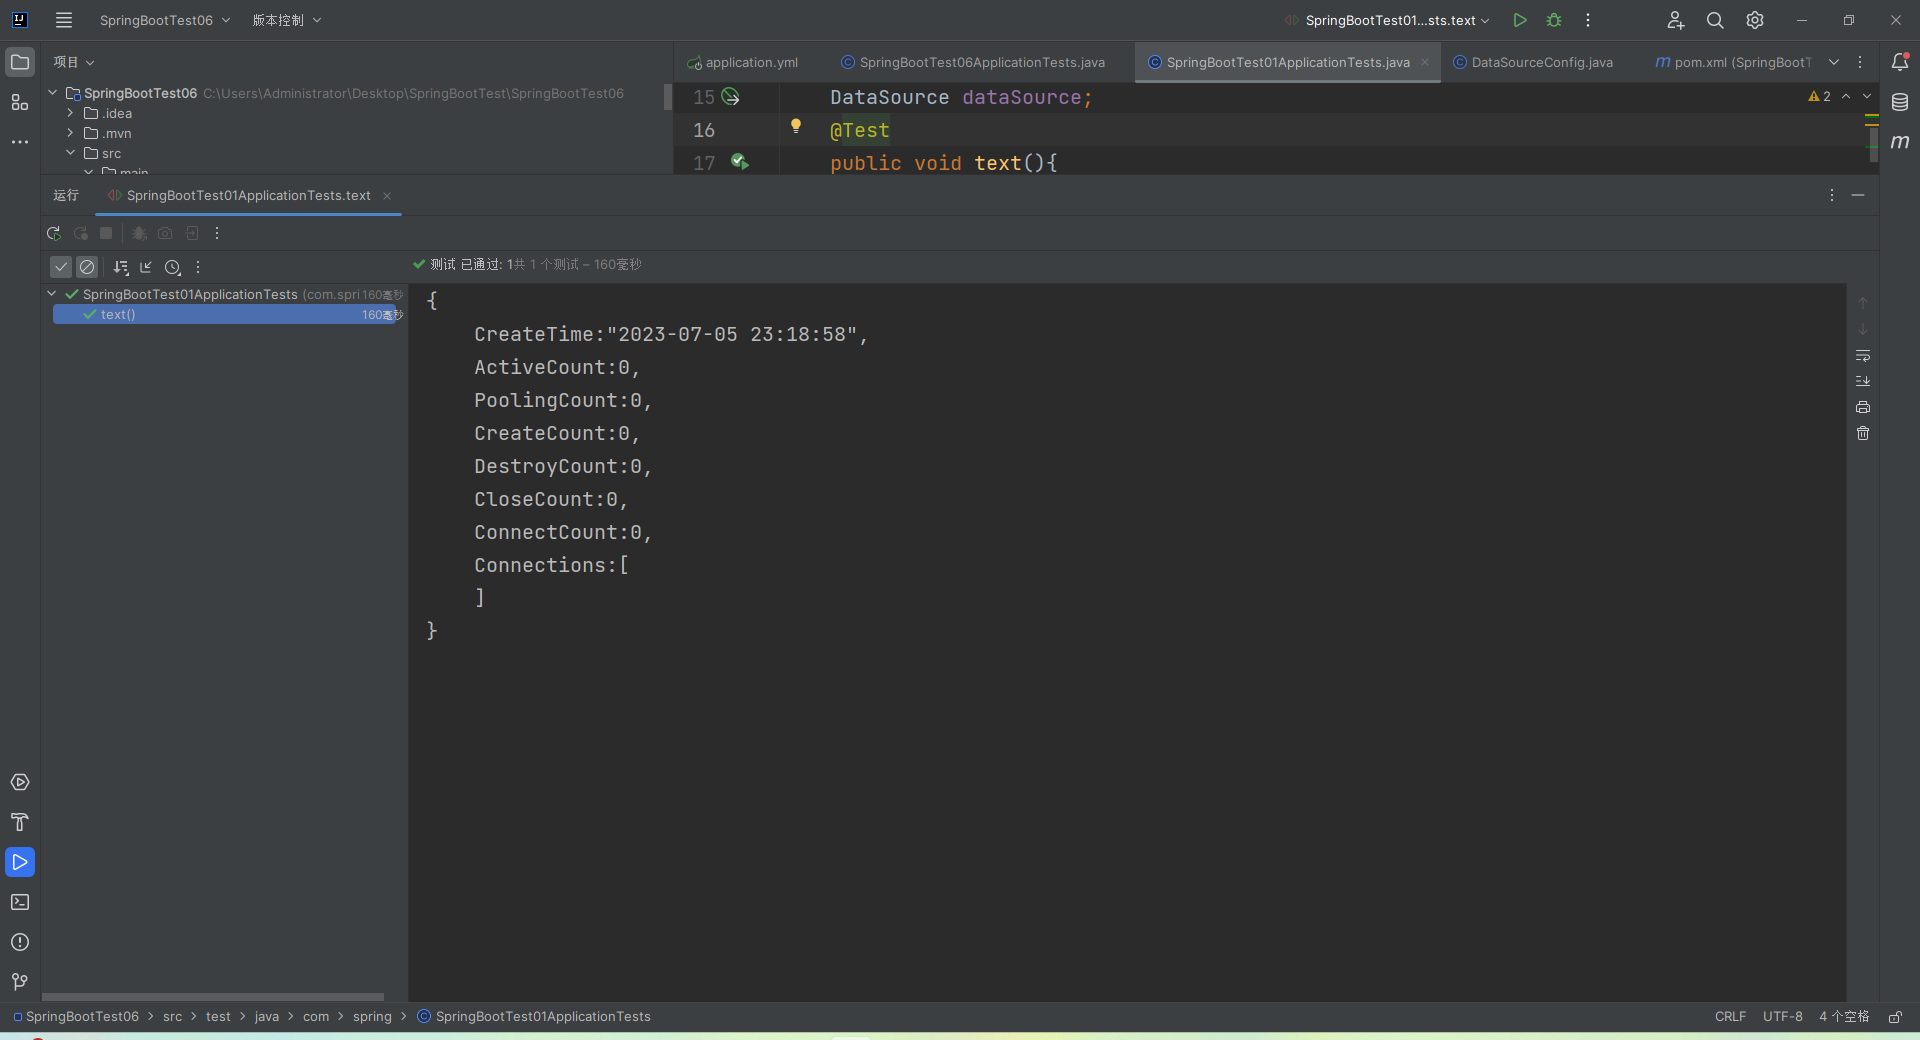
Task: Open IDE settings gear
Action: [1755, 20]
